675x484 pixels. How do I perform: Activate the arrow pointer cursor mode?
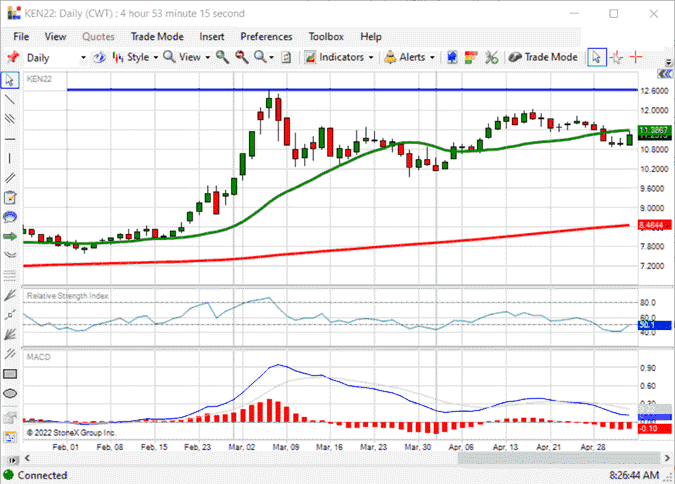click(597, 57)
